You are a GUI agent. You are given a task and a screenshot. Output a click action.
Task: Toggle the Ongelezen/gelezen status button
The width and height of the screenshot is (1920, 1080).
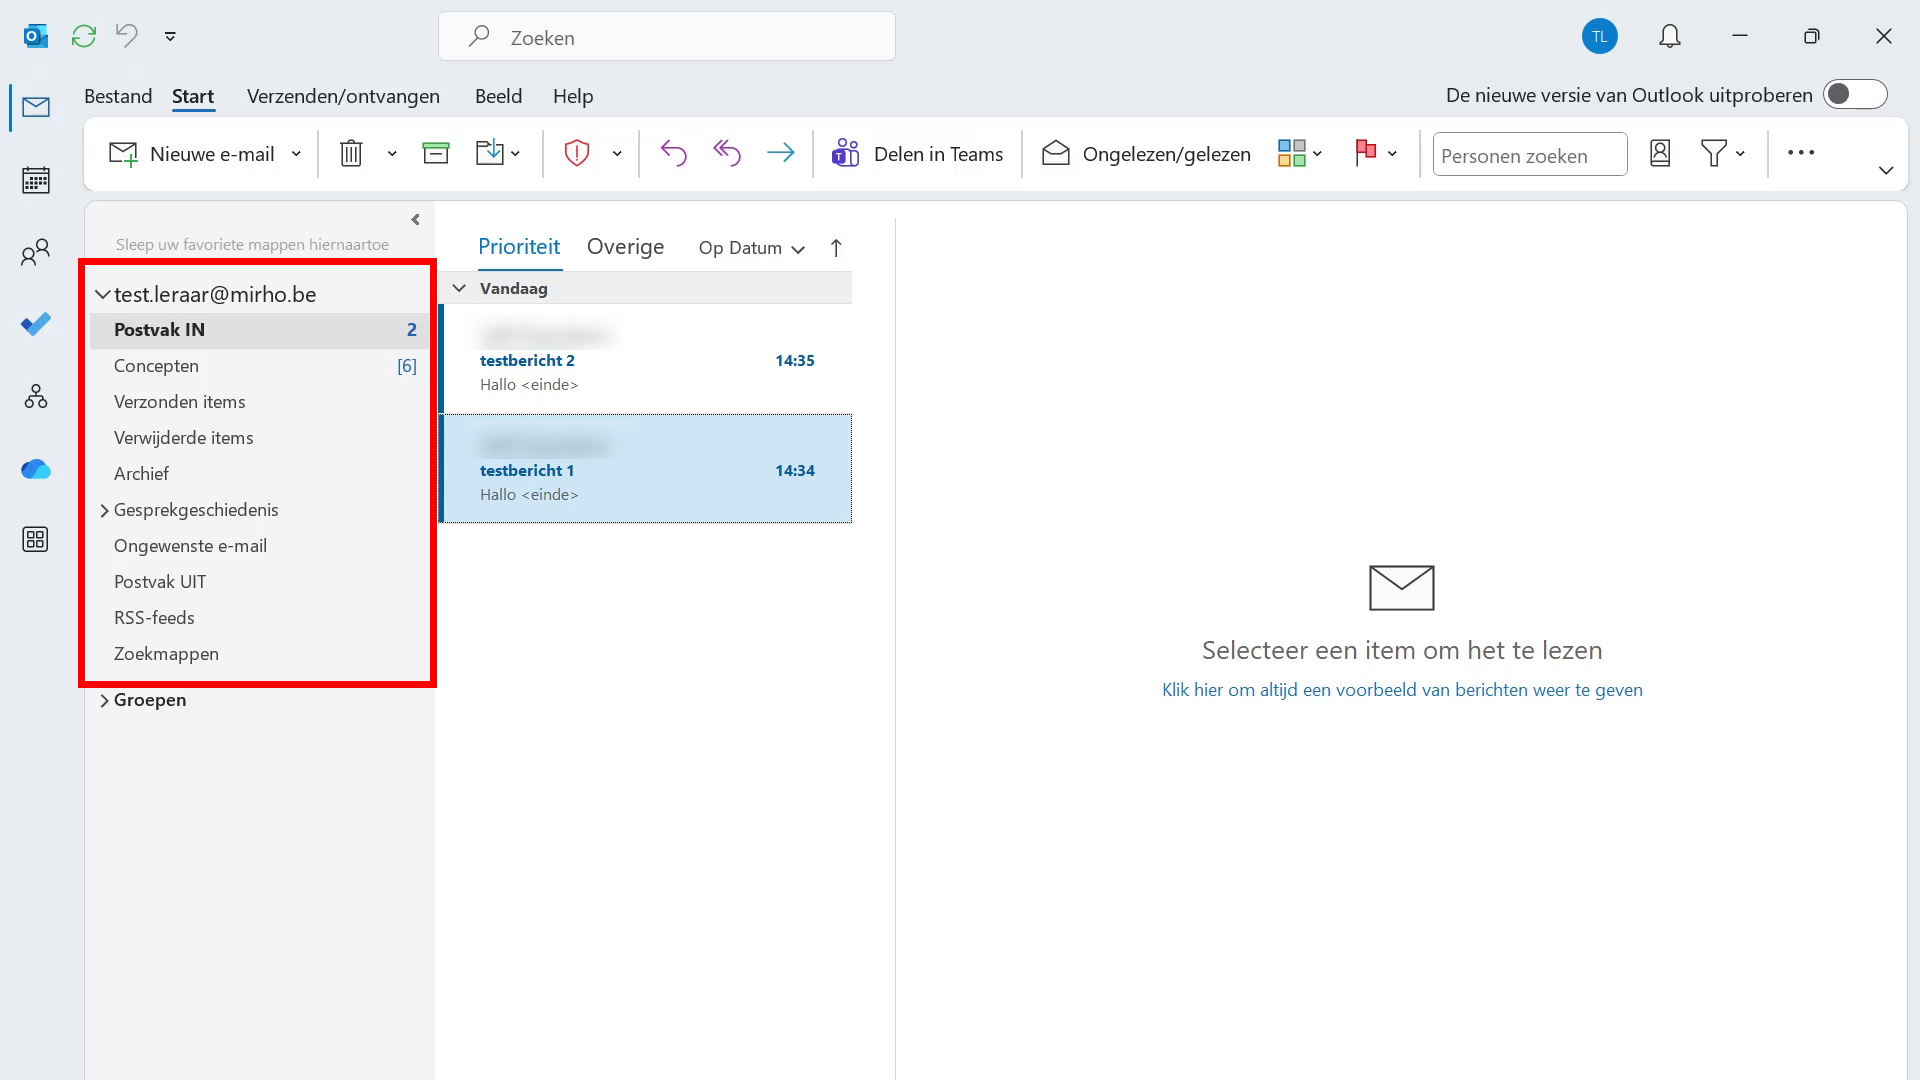pos(1146,154)
